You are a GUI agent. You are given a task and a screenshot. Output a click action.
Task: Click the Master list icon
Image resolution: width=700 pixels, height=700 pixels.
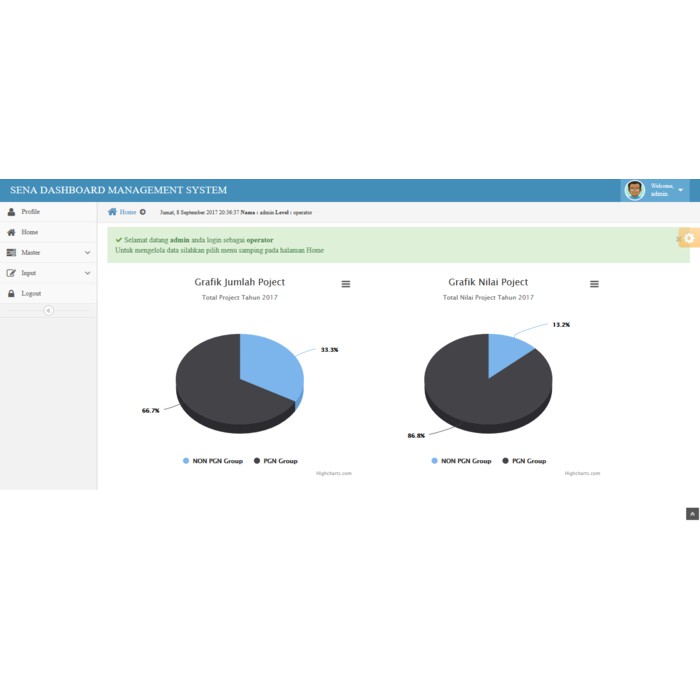(x=11, y=253)
